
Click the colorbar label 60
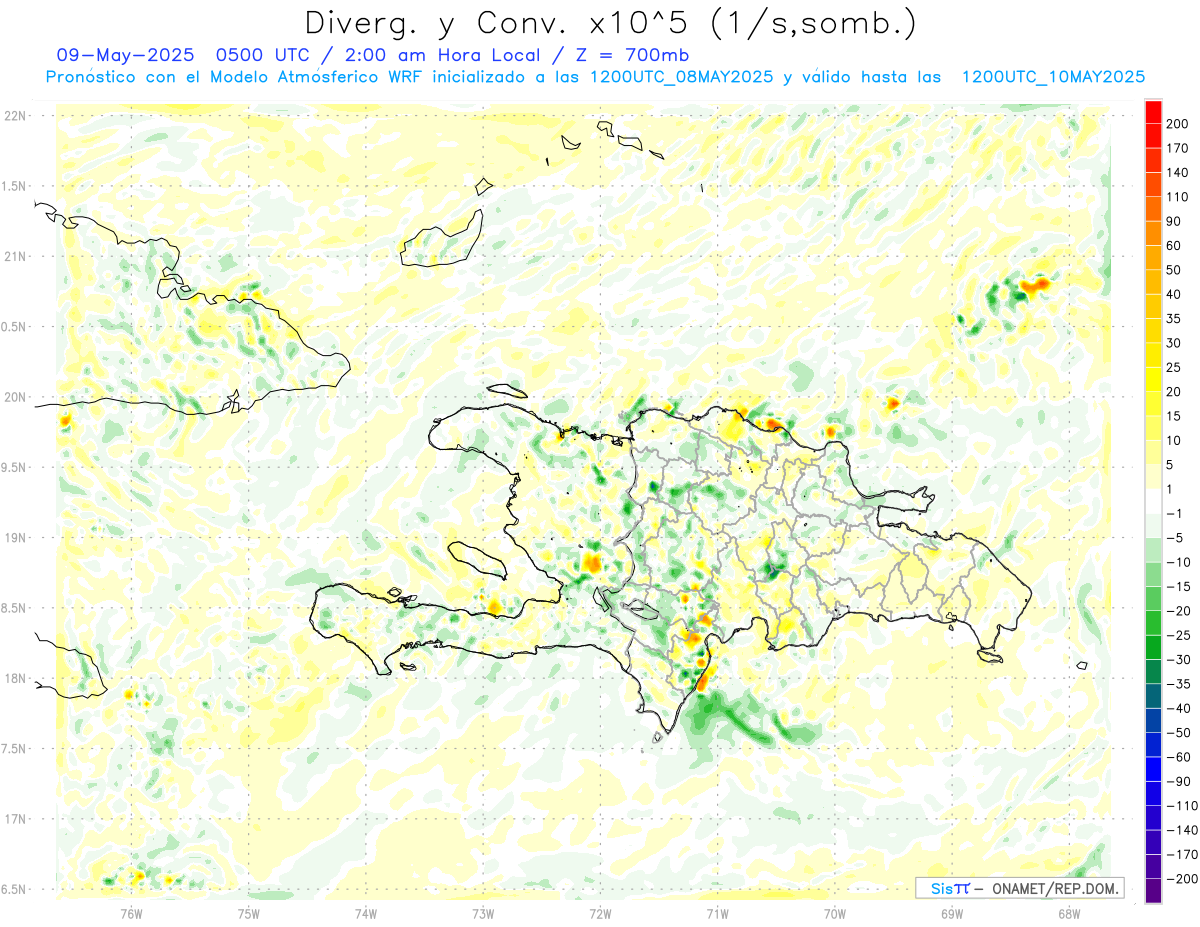click(x=1175, y=246)
